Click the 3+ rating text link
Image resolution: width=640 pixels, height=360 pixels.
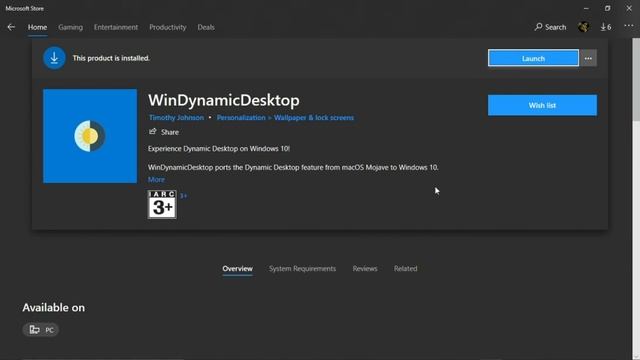[x=184, y=196]
